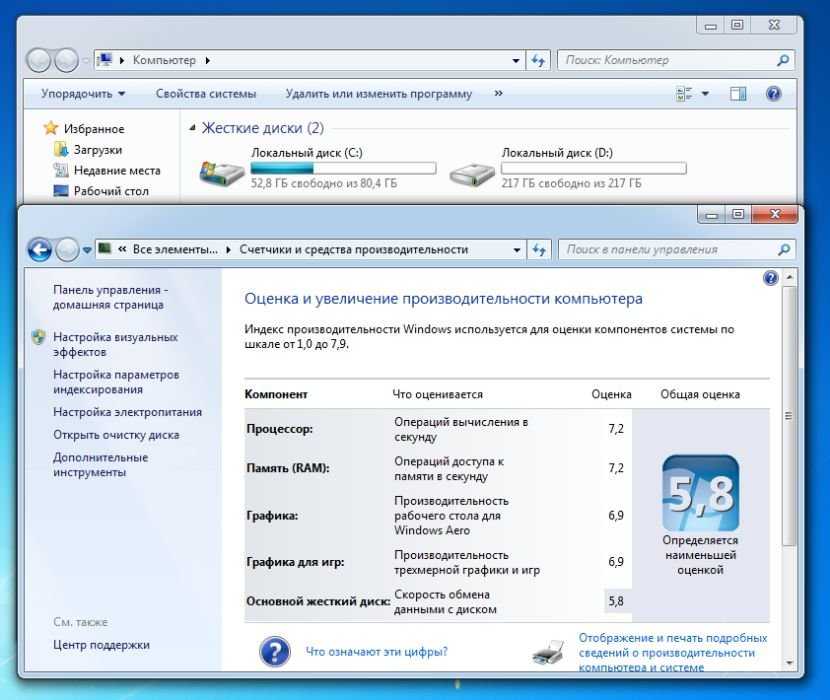
Task: Expand the arrow after the Компьютер breadcrumb
Action: tap(208, 60)
